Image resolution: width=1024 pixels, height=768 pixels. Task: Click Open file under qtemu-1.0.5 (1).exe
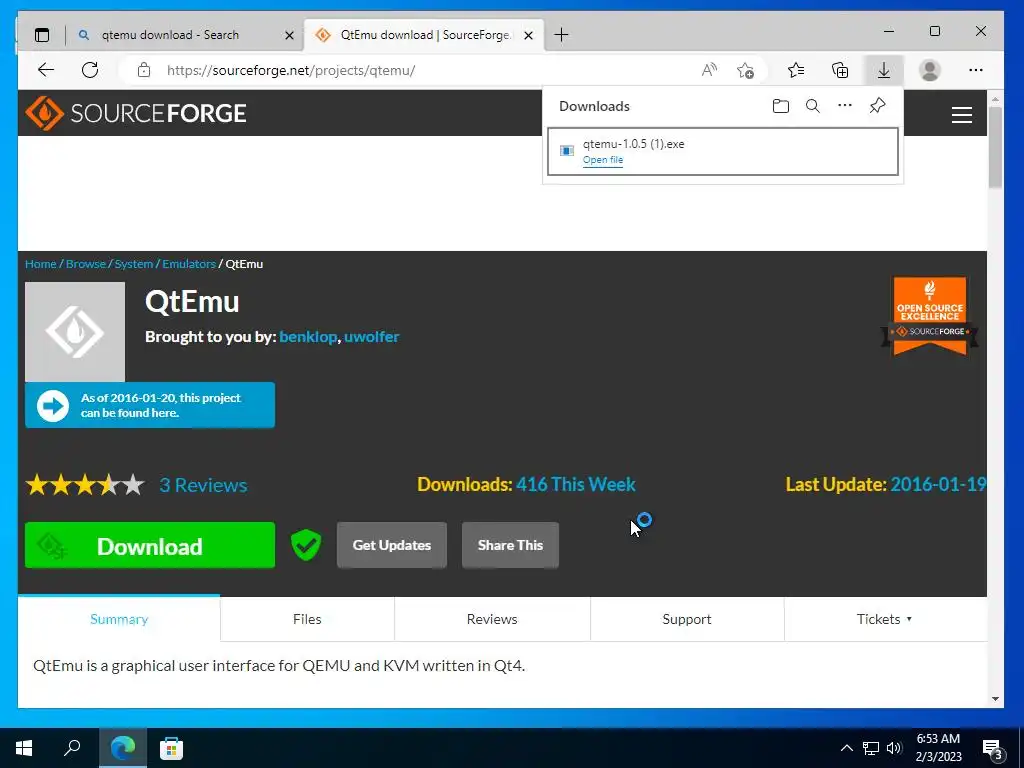(603, 160)
